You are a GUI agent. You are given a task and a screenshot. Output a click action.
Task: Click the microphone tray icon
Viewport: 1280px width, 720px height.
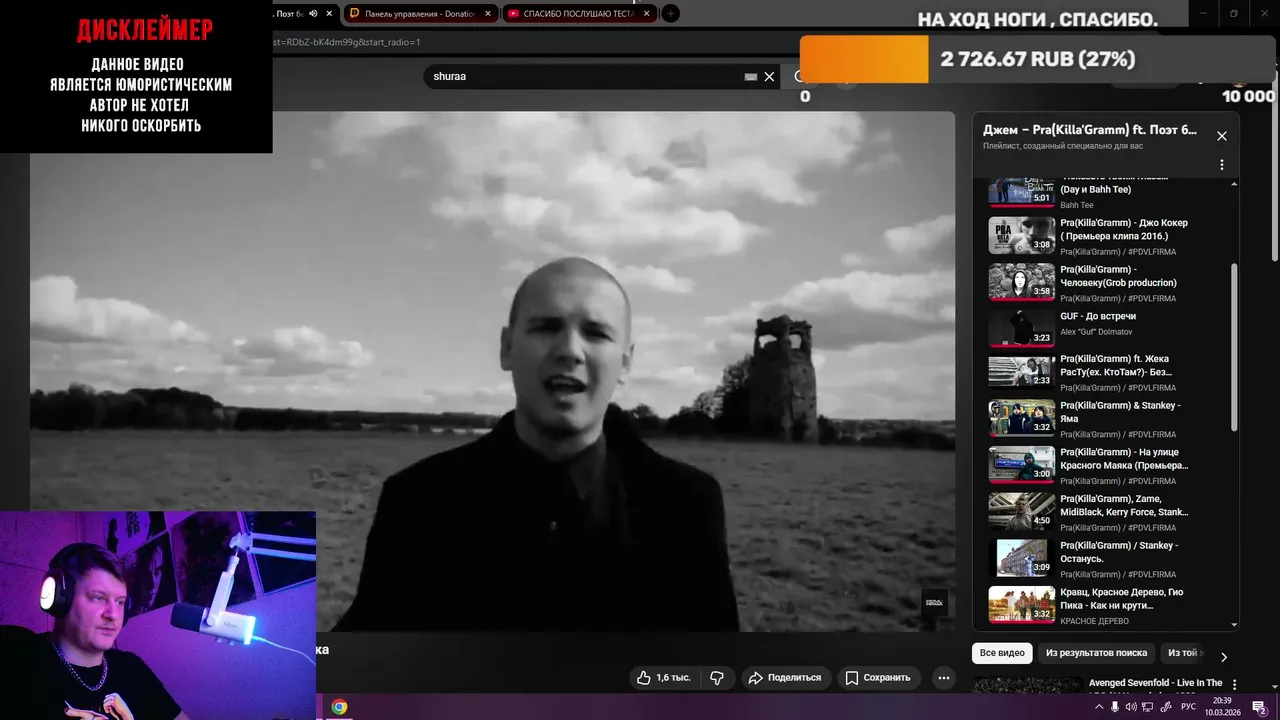pyautogui.click(x=1115, y=707)
